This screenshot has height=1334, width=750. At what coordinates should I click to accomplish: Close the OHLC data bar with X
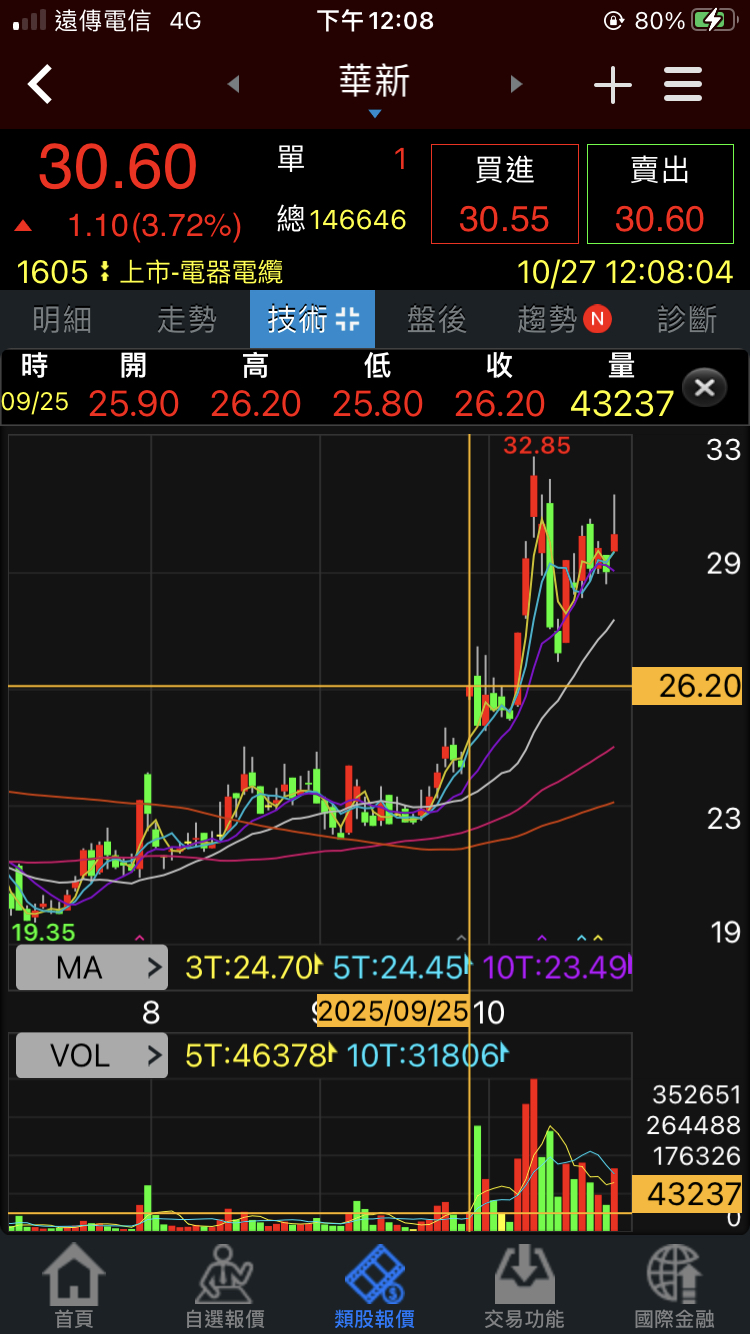tap(704, 387)
